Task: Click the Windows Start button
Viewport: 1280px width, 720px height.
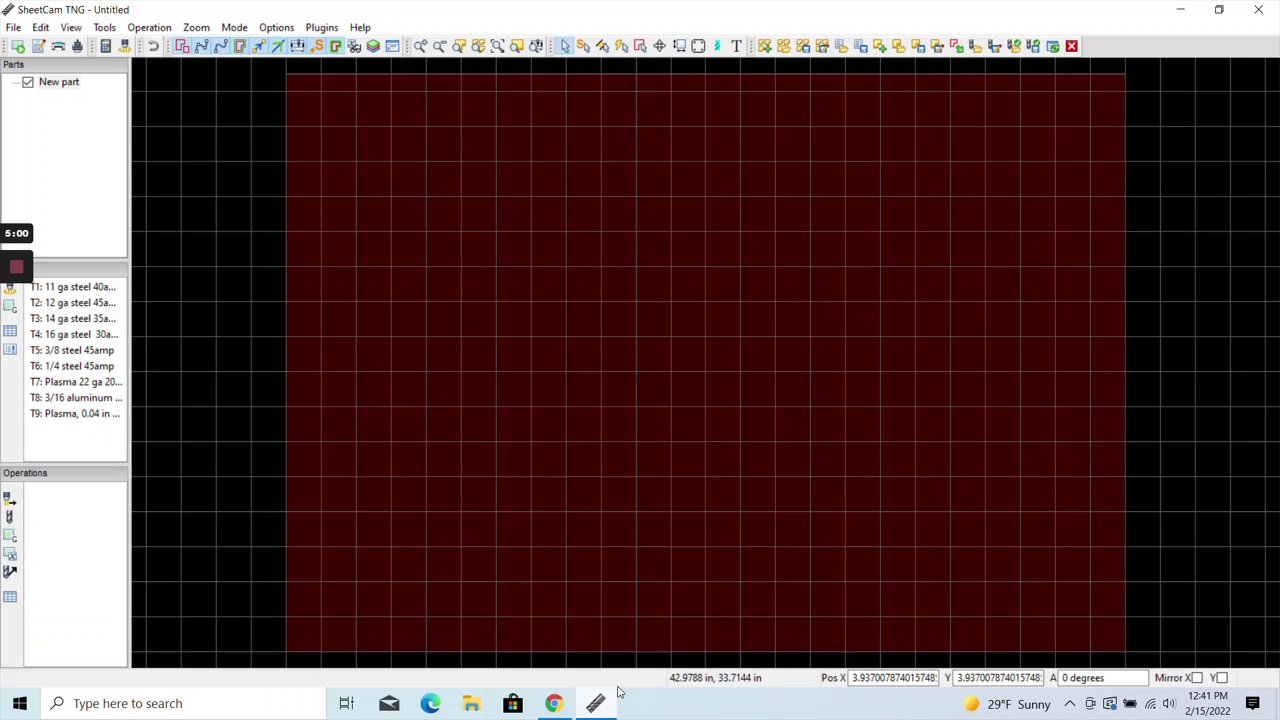Action: pos(20,703)
